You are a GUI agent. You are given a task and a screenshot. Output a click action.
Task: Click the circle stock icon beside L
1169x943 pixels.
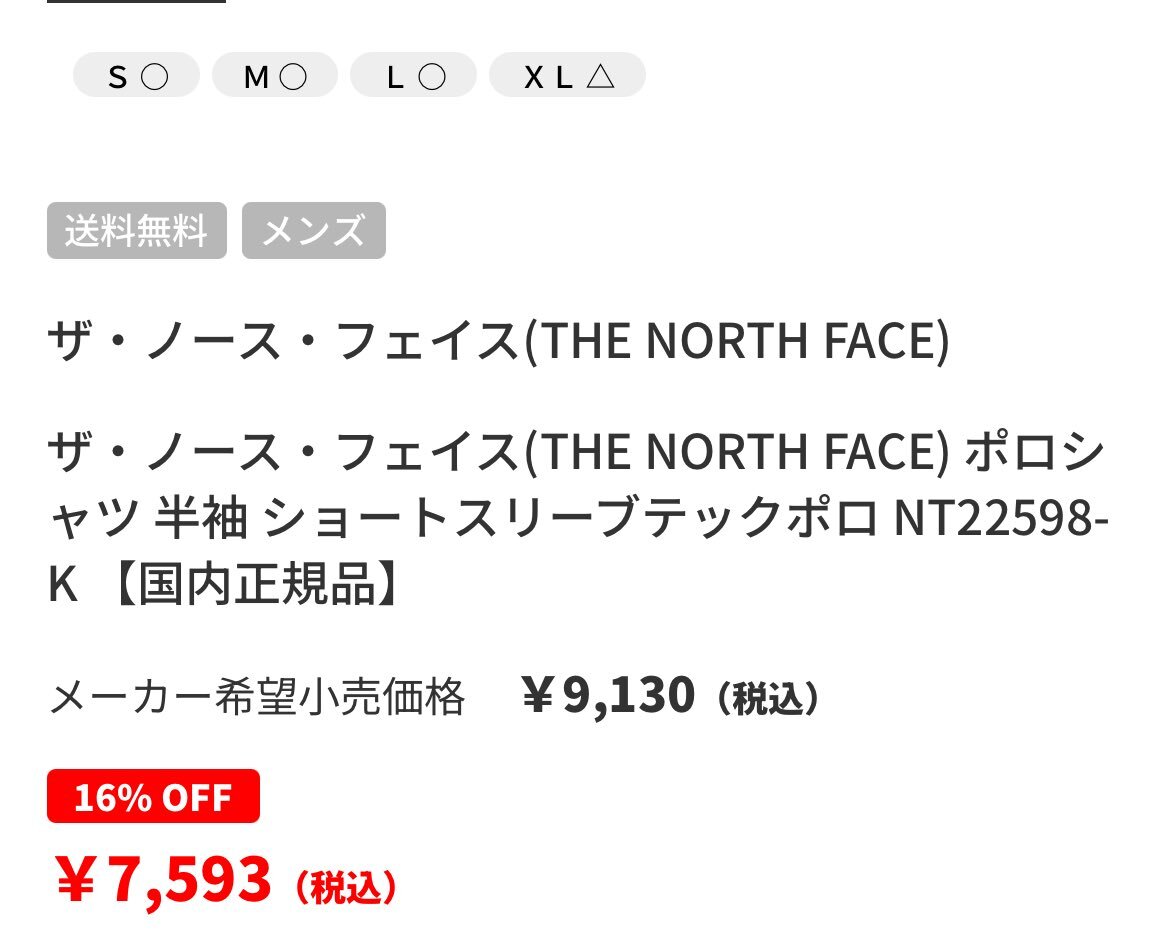[431, 77]
